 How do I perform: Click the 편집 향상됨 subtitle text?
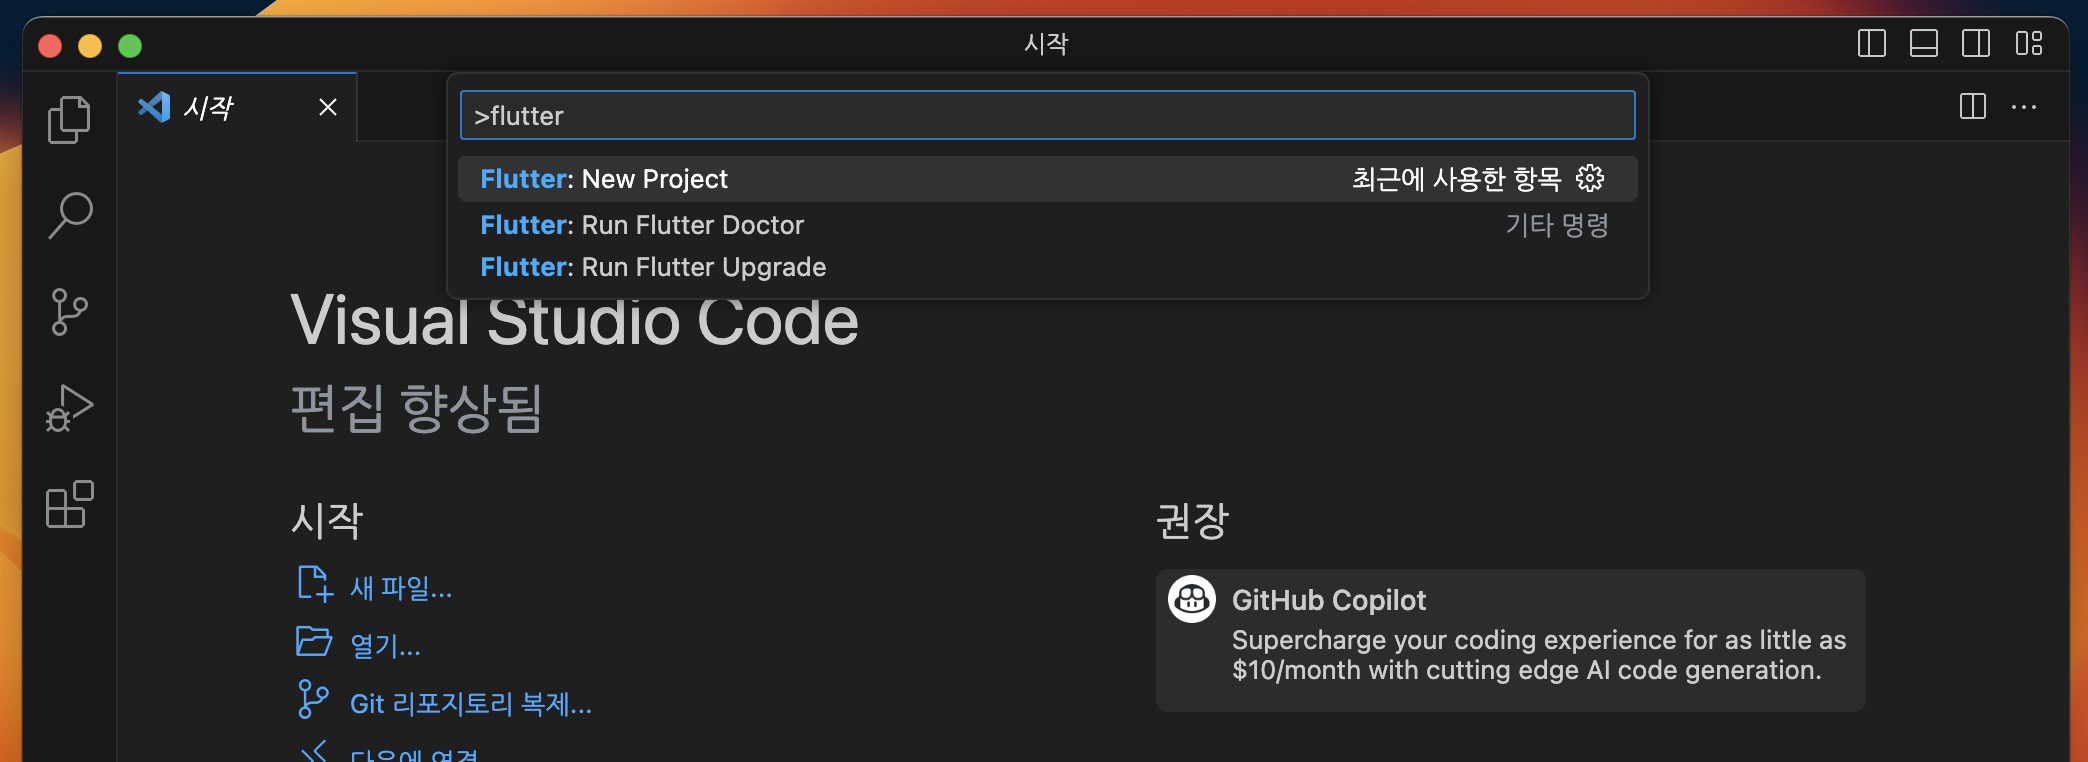(416, 408)
